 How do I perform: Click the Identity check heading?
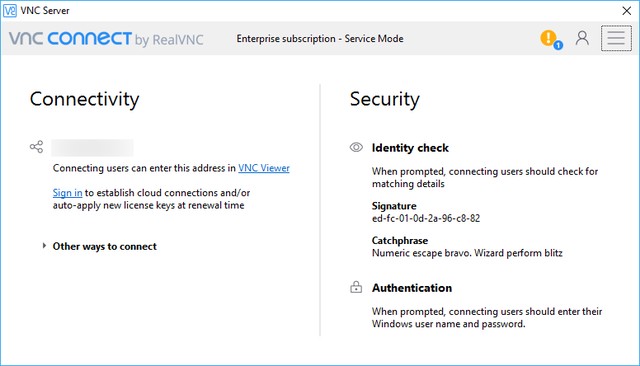click(410, 148)
